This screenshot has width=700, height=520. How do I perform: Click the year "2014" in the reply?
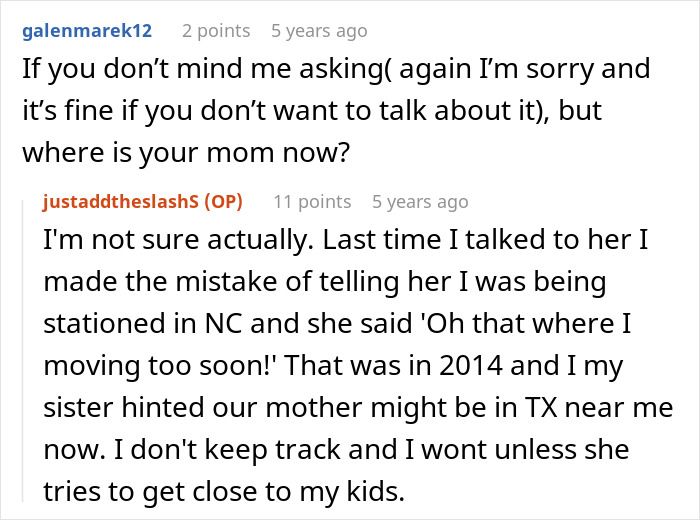tap(502, 366)
